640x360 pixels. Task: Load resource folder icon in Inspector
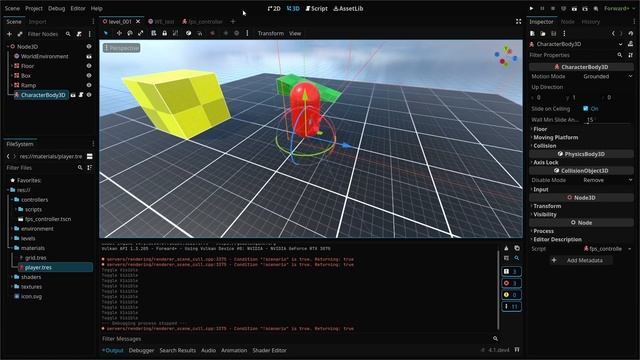coord(543,33)
